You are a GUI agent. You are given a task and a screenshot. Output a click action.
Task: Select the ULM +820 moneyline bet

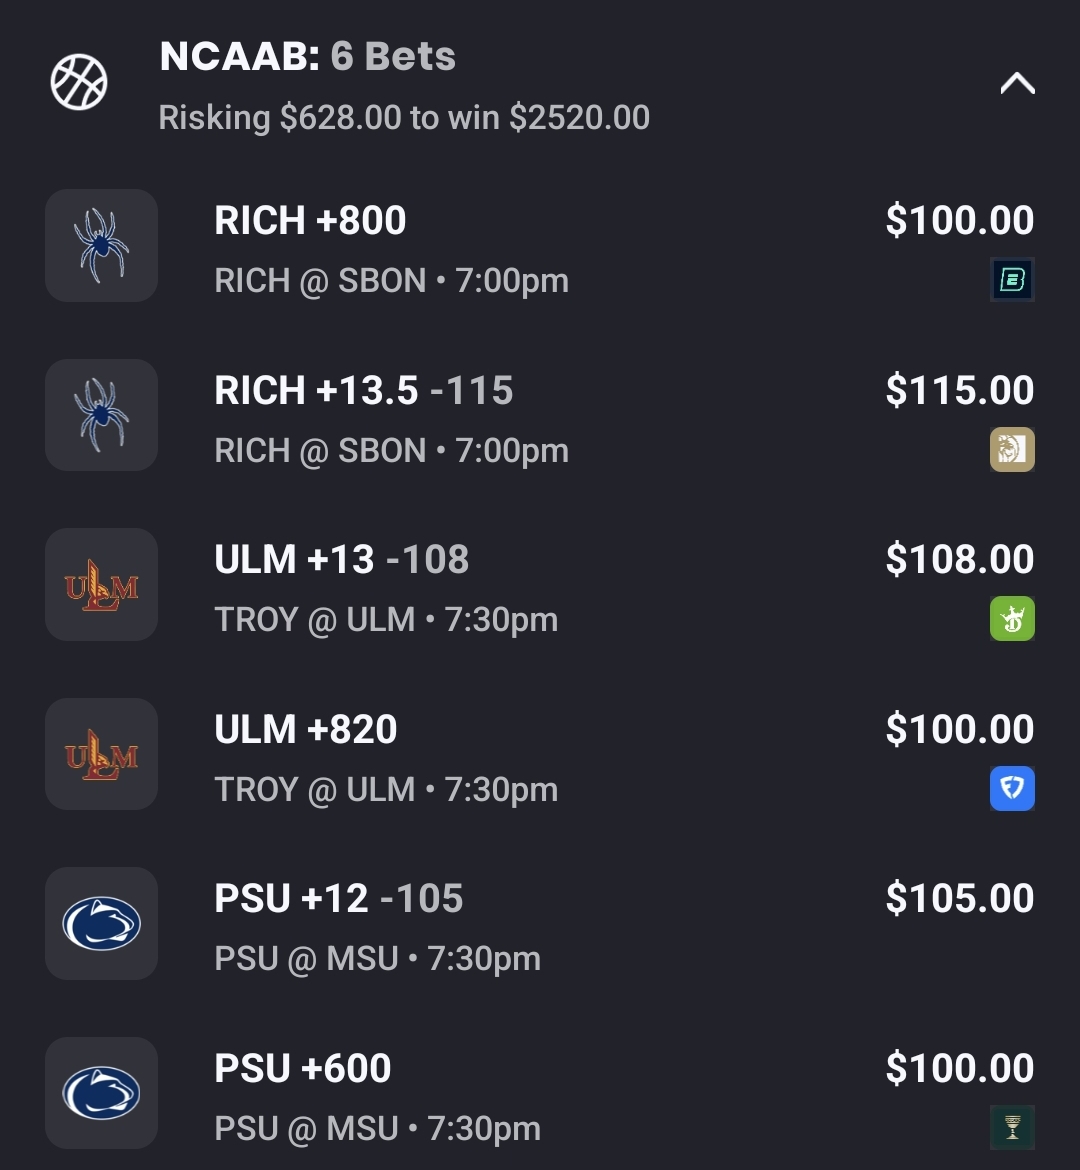click(x=306, y=730)
